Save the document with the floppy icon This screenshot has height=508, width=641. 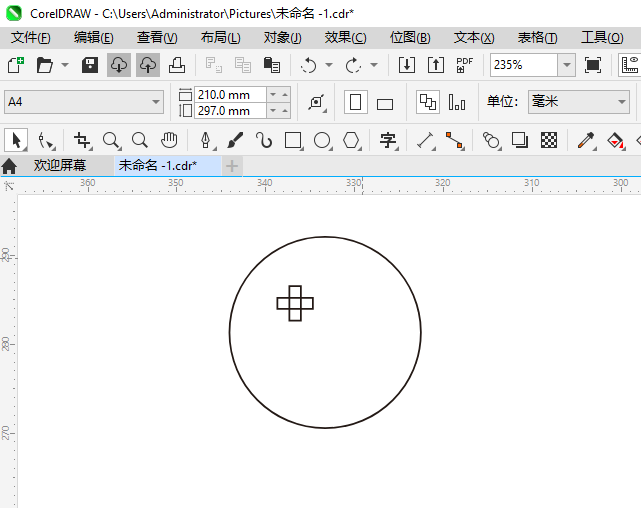coord(90,65)
